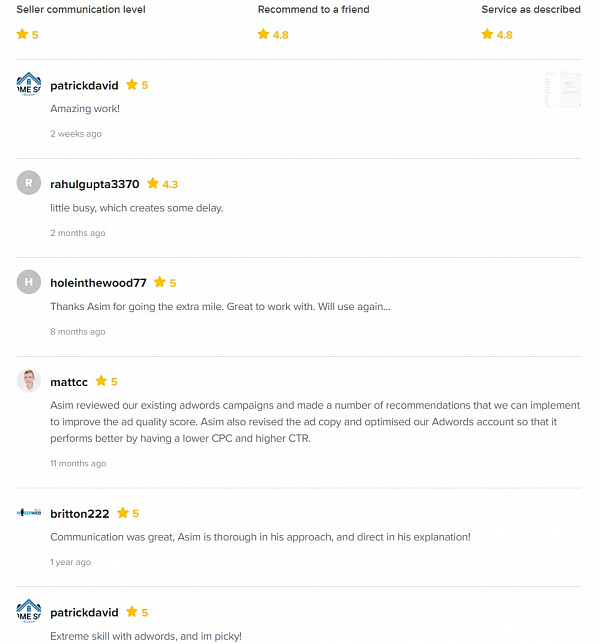Click patrickdavid's avatar on the Amazing work review
The width and height of the screenshot is (600, 644).
(x=29, y=85)
